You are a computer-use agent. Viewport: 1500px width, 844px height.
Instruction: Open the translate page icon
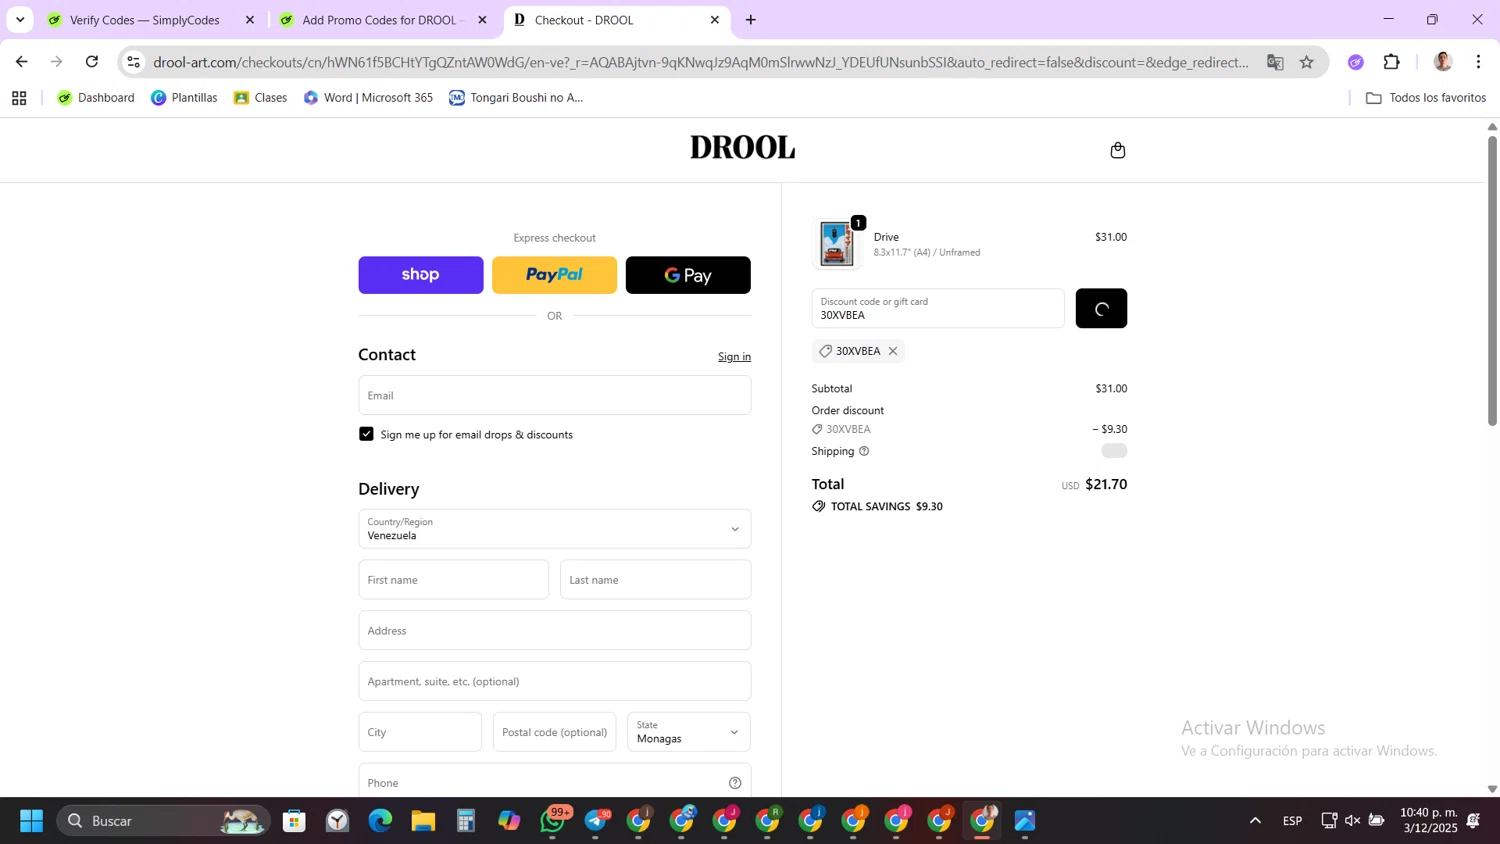pos(1275,62)
